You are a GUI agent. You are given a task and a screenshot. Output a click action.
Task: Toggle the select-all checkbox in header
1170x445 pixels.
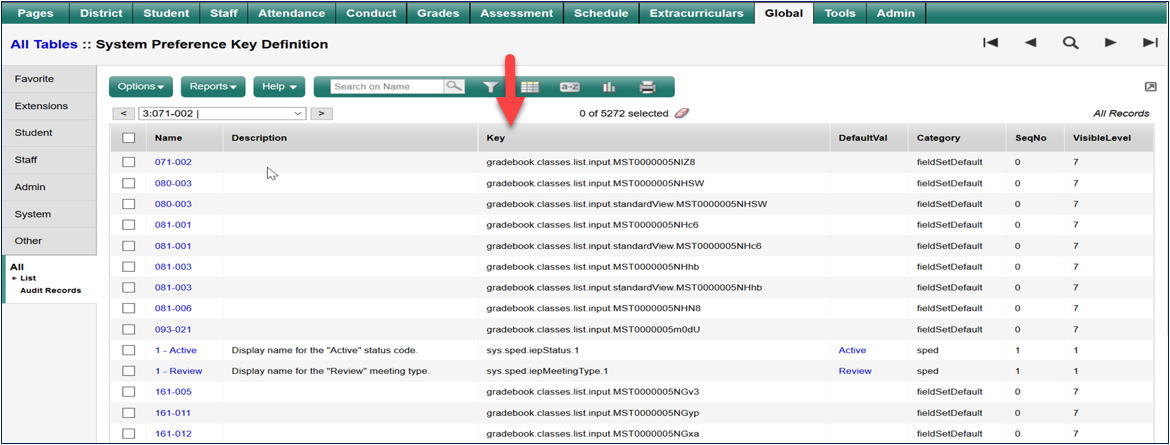128,138
